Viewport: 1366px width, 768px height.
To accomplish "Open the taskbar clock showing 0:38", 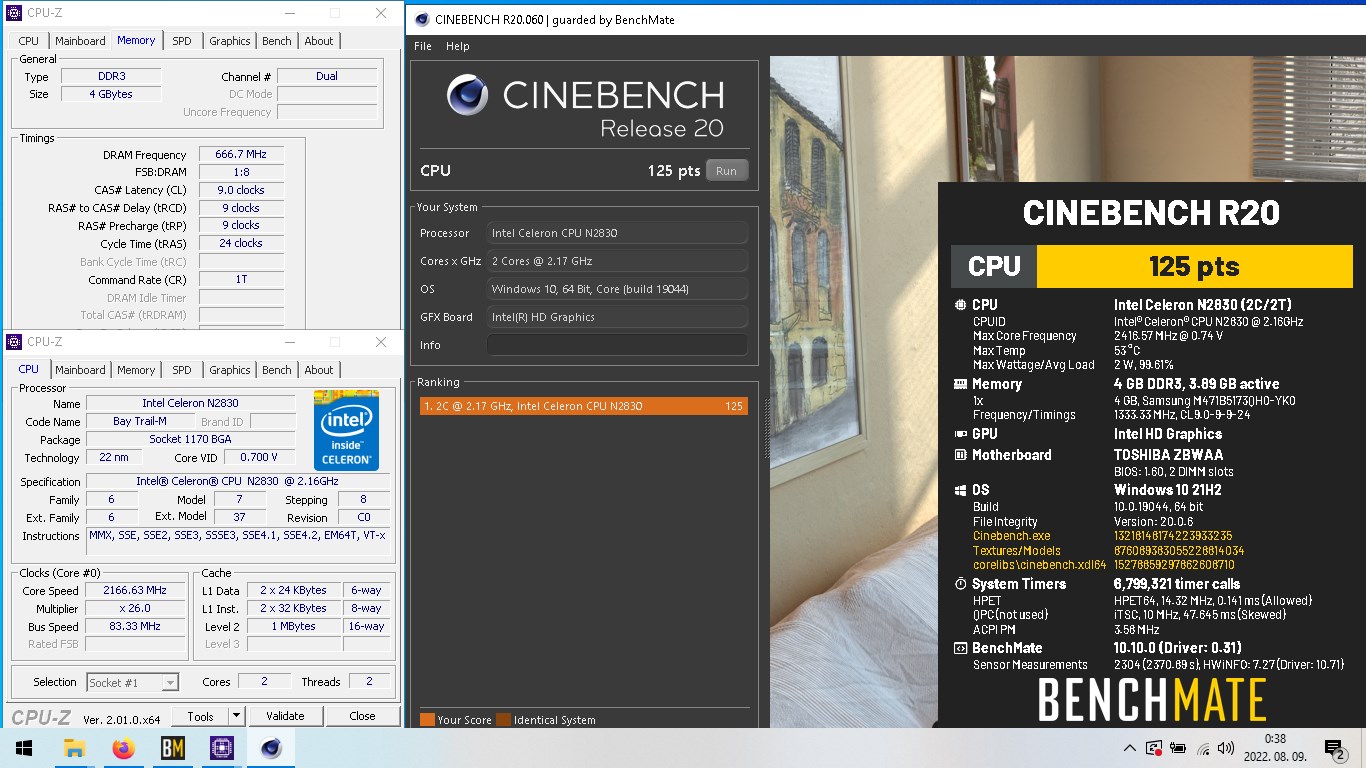I will click(1274, 748).
